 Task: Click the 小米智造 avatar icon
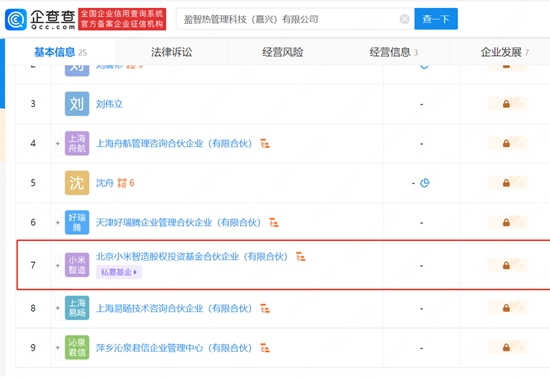pos(77,265)
